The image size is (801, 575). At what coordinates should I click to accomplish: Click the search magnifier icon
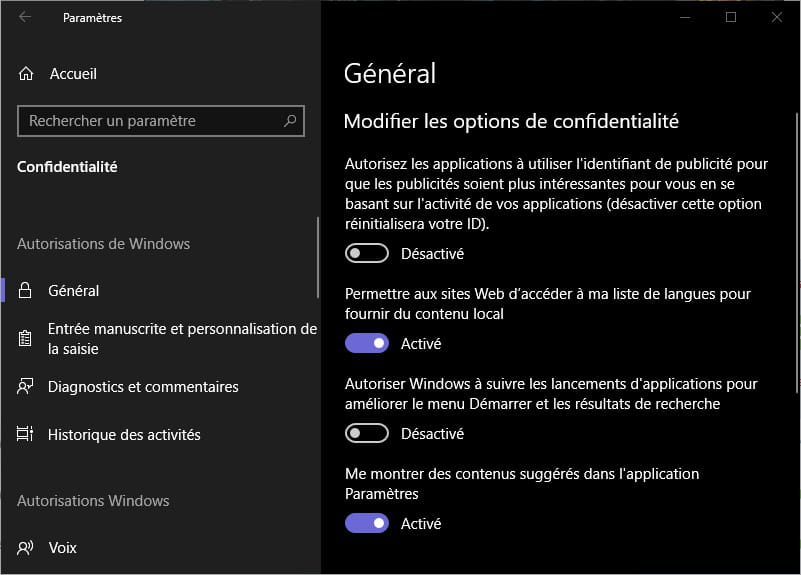[x=290, y=121]
